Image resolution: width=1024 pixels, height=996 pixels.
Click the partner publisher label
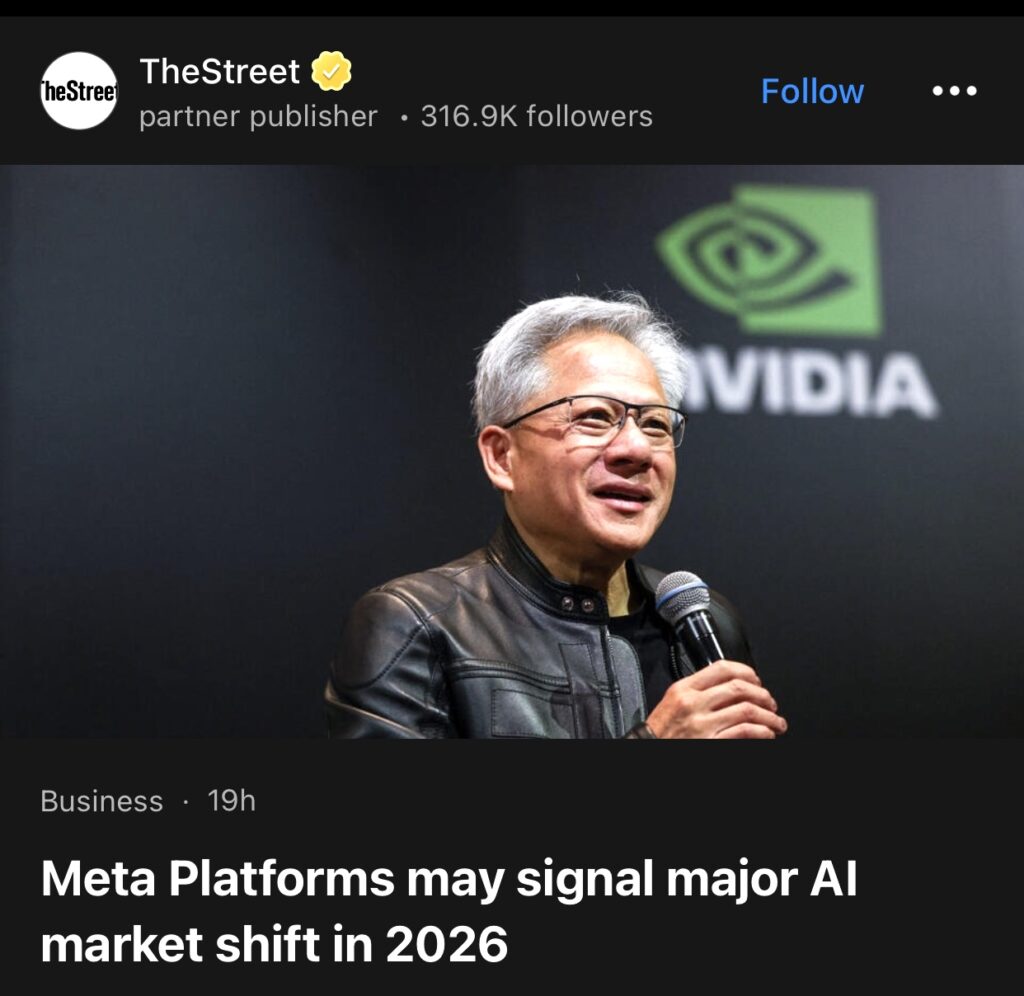coord(259,117)
